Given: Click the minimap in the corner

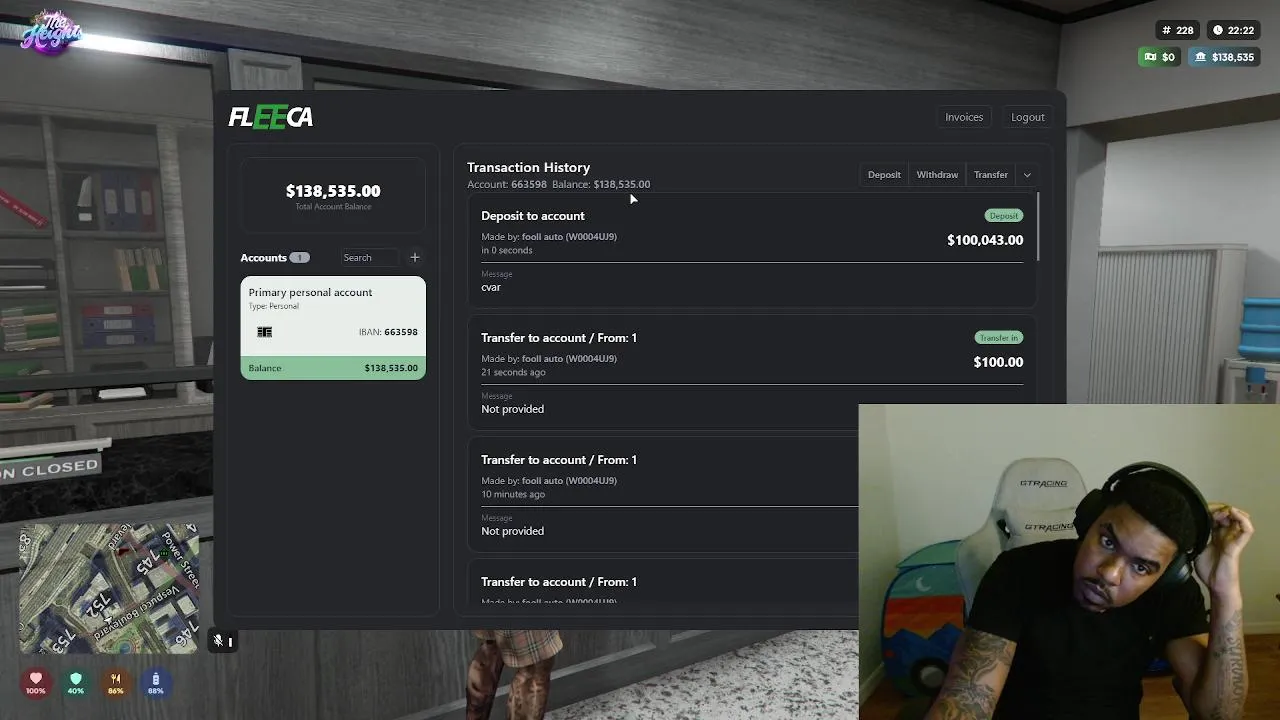Looking at the screenshot, I should tap(109, 588).
